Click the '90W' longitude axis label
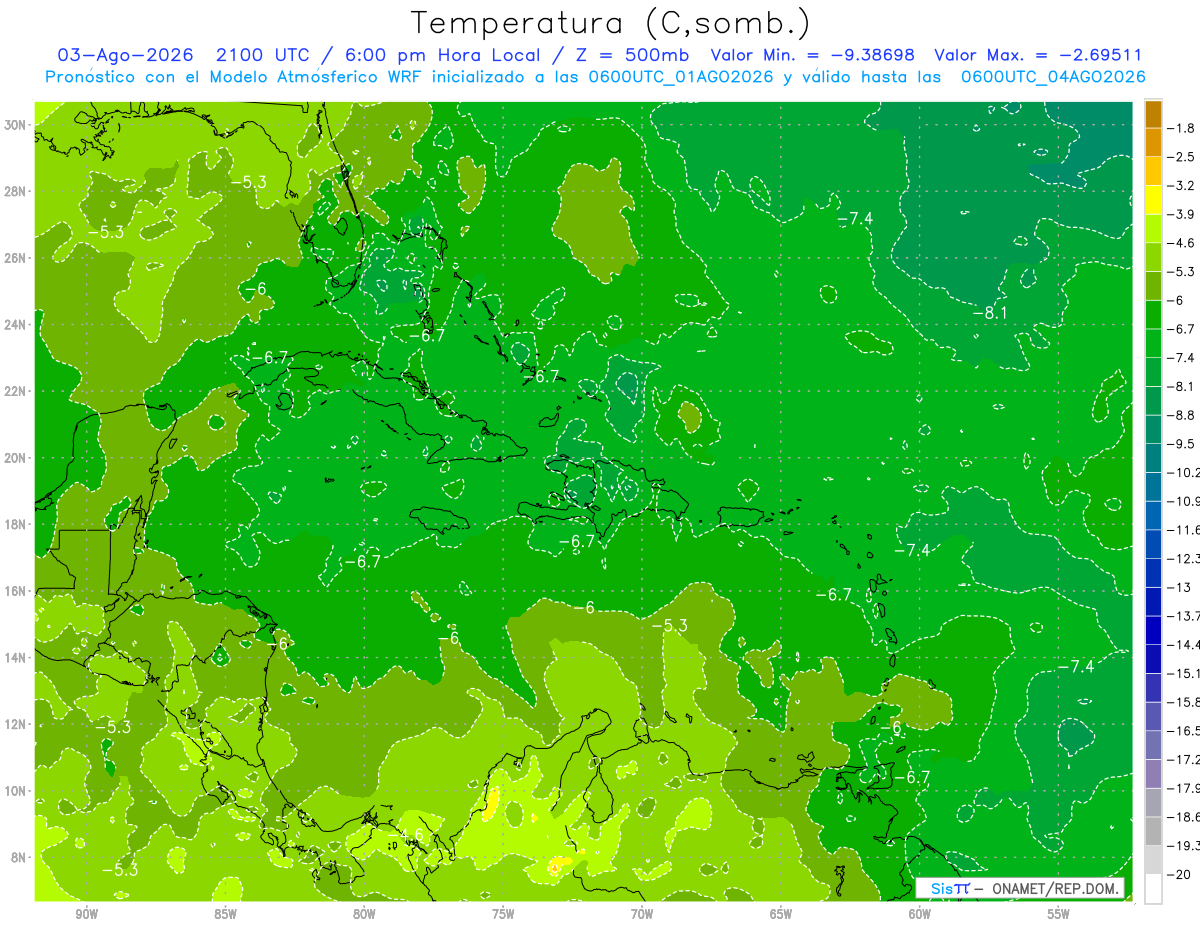The width and height of the screenshot is (1200, 927). point(86,914)
